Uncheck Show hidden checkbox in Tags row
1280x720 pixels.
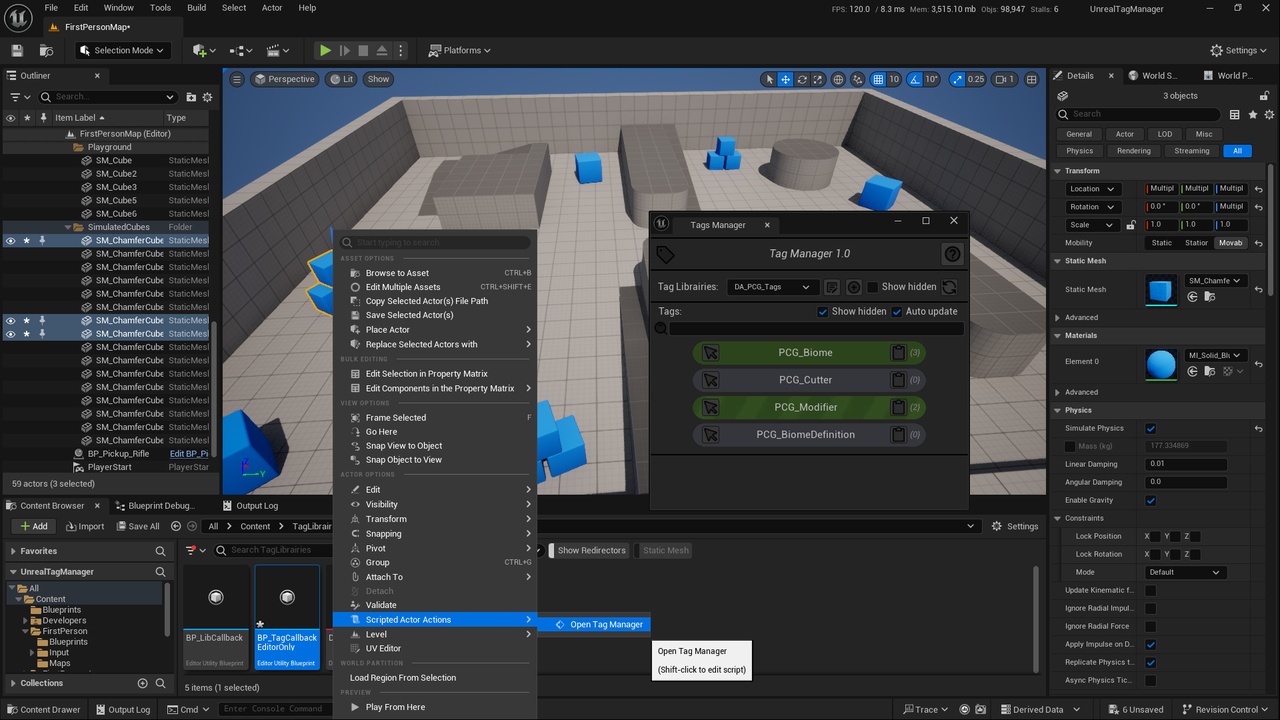click(823, 311)
